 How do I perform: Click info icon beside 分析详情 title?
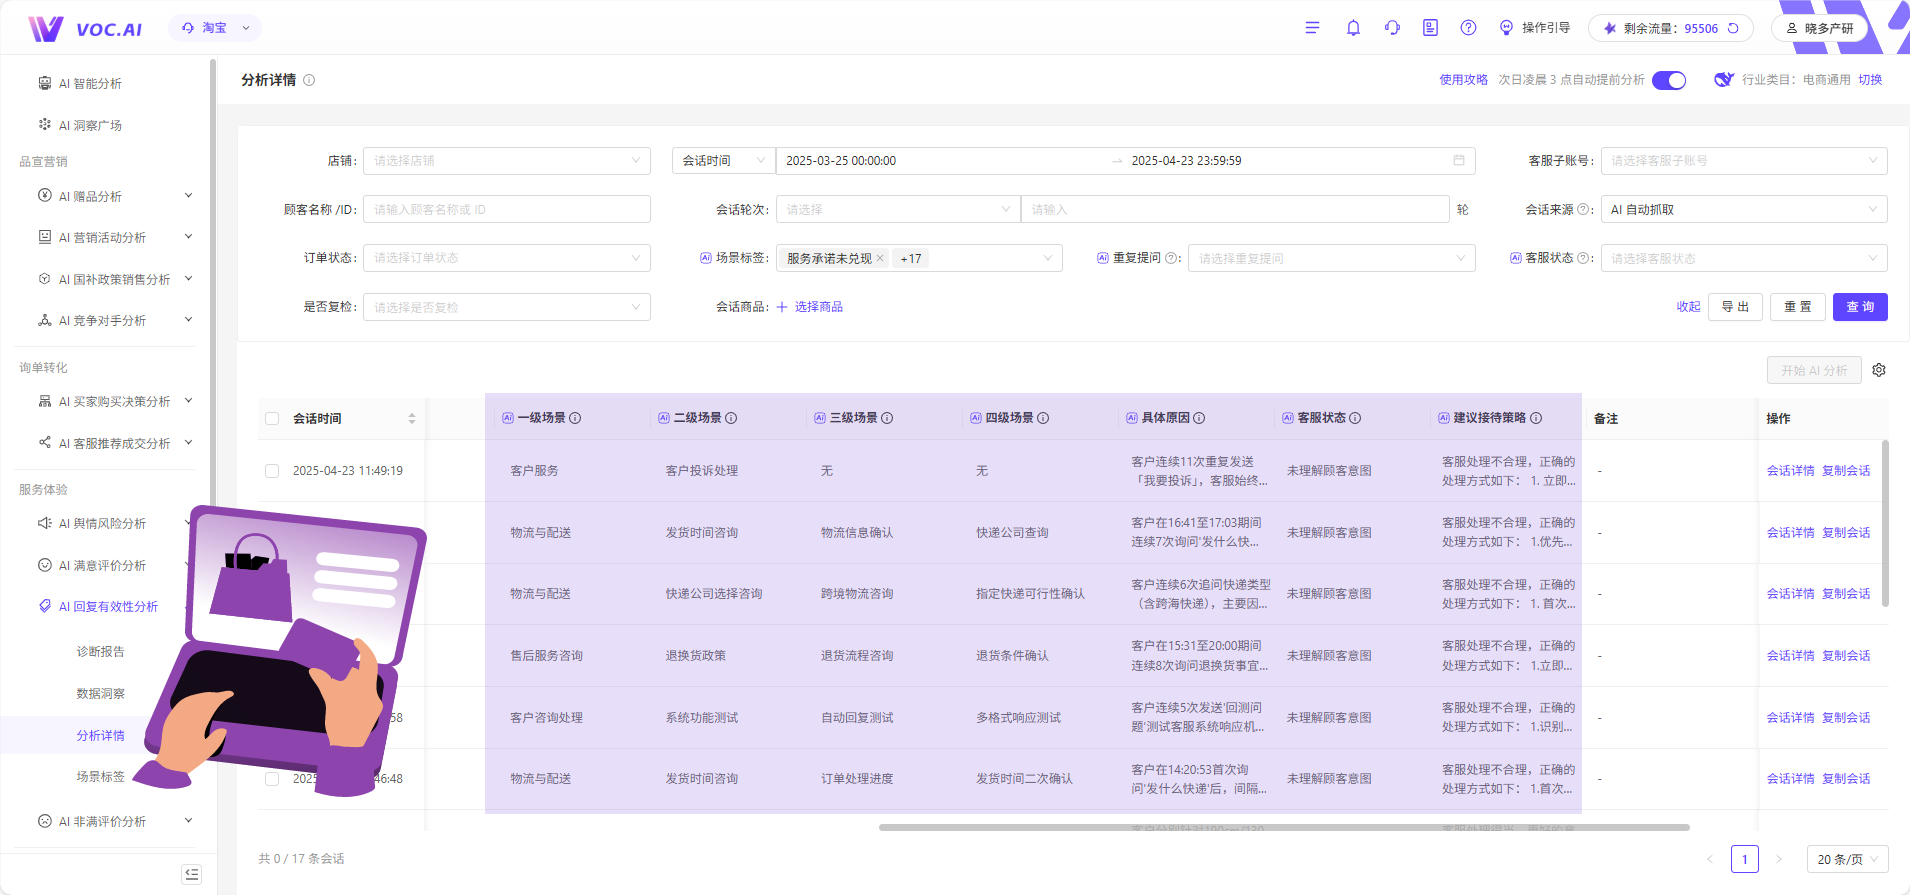(x=309, y=80)
